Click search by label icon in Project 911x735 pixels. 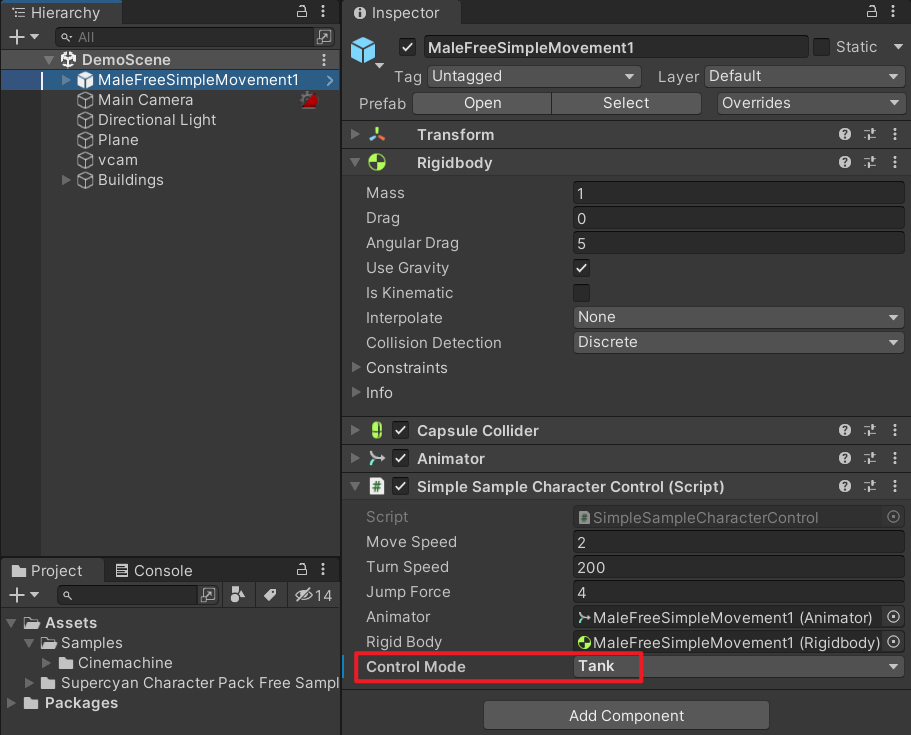coord(270,594)
